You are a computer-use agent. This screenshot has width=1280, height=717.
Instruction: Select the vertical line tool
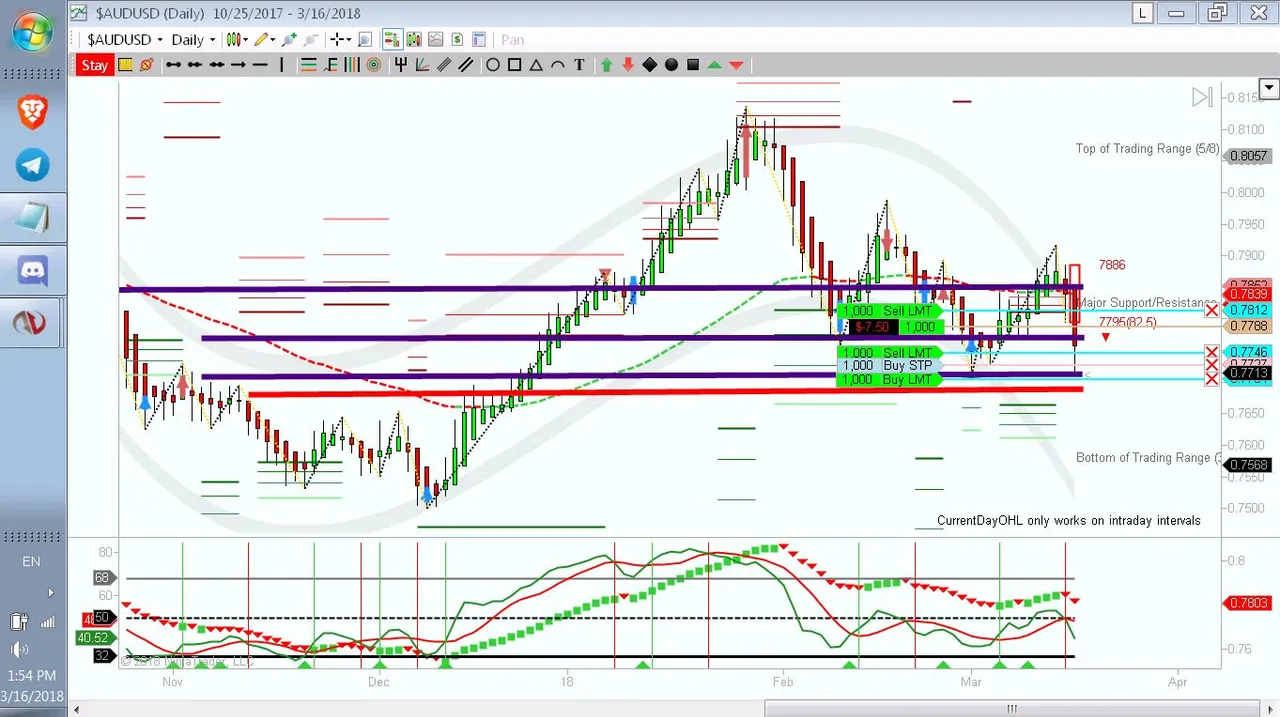pyautogui.click(x=282, y=65)
